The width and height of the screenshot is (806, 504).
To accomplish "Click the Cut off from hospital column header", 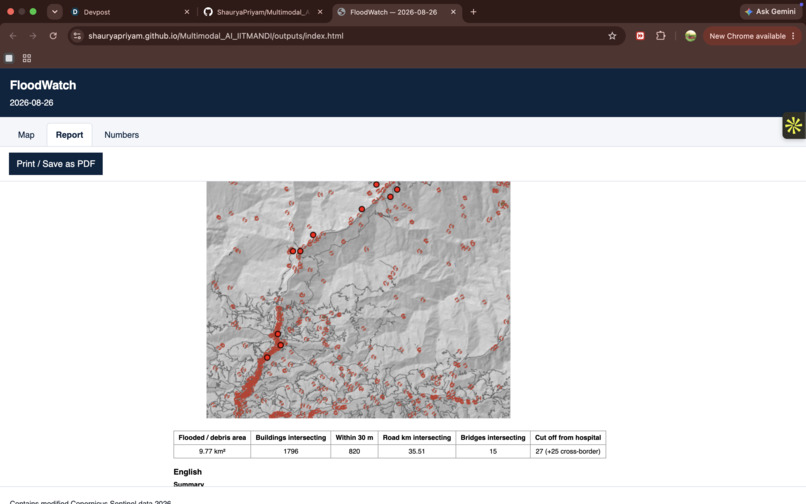I will 568,438.
